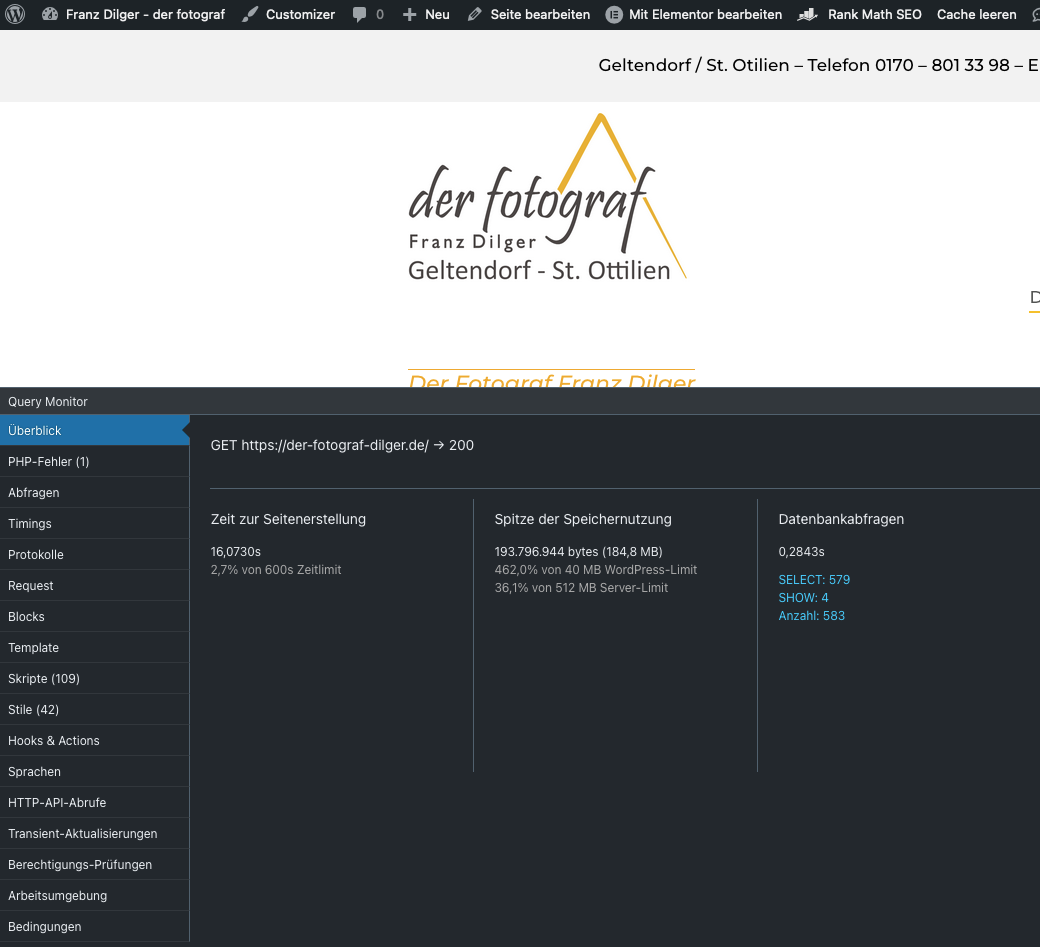Open the Transient-Aktualisierungen panel
Image resolution: width=1040 pixels, height=947 pixels.
pyautogui.click(x=94, y=834)
